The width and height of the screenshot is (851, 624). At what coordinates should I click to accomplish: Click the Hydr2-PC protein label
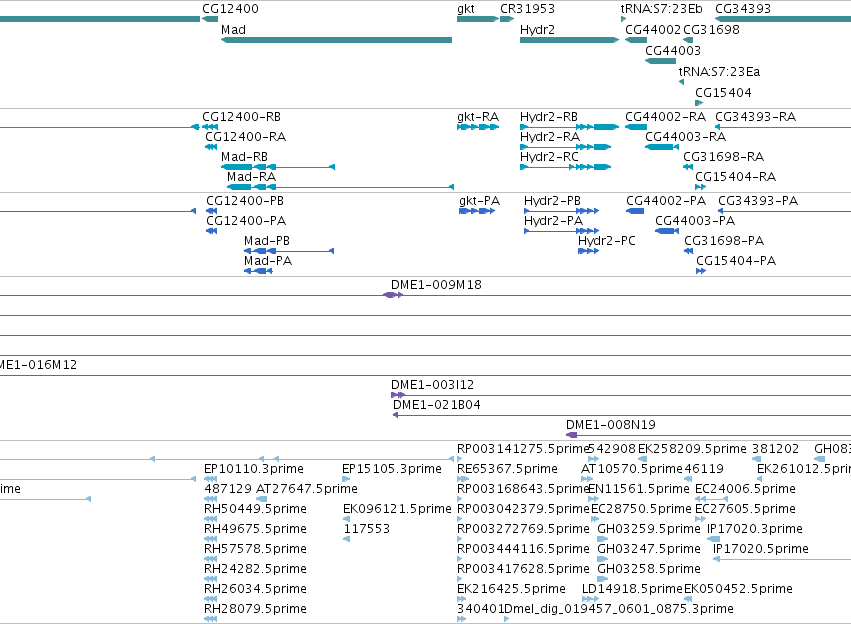[x=606, y=241]
